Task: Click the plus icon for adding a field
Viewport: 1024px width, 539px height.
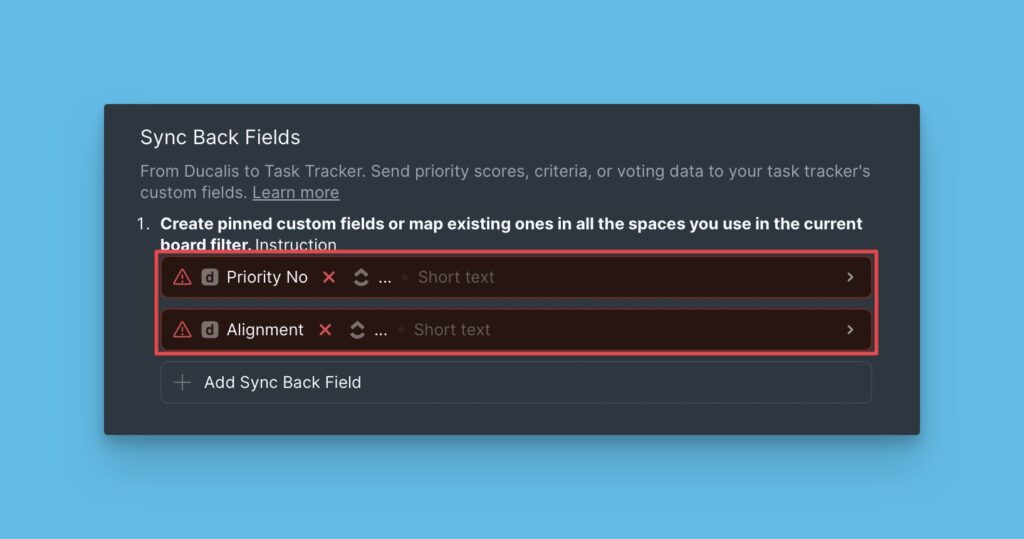Action: tap(182, 382)
